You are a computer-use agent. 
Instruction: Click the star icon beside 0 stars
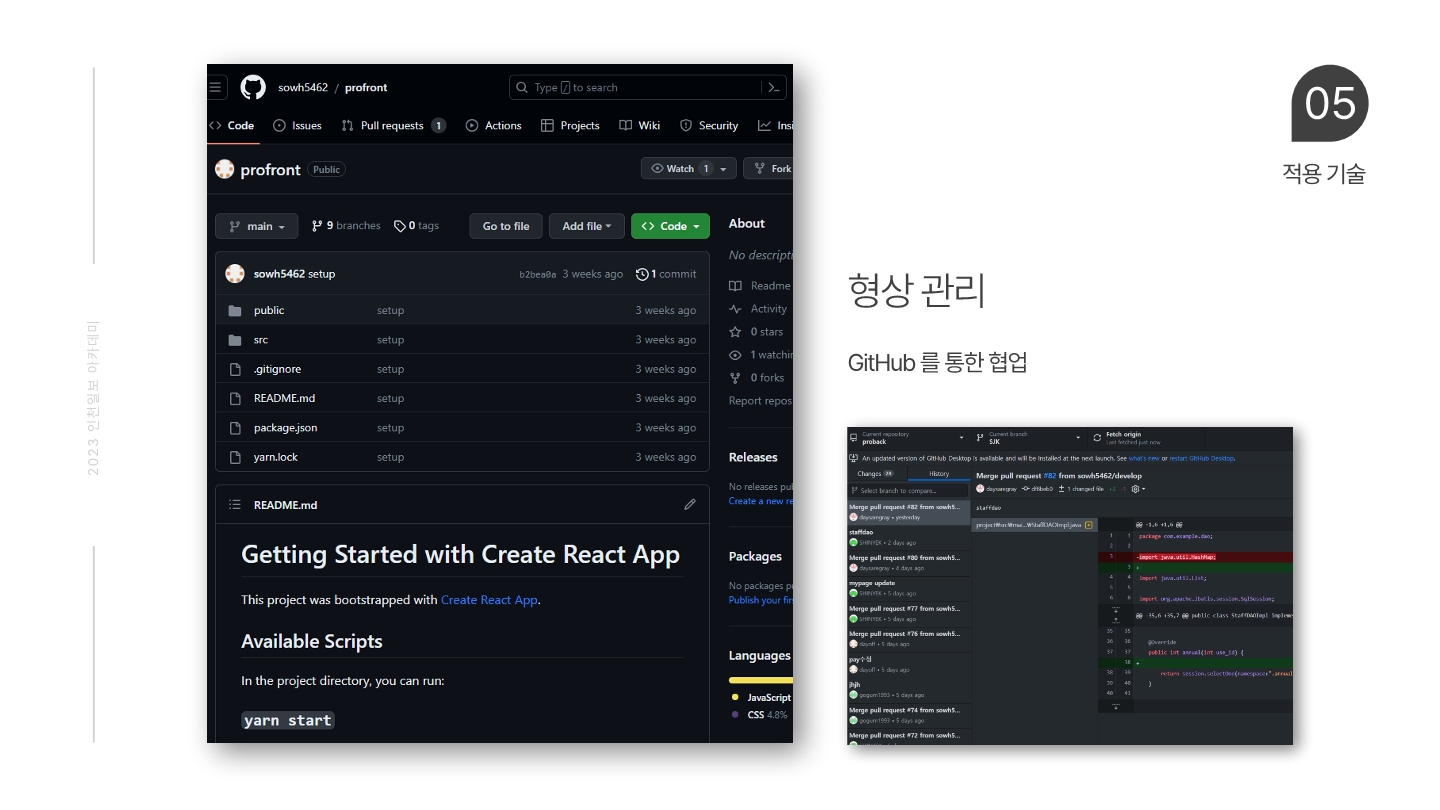click(736, 332)
